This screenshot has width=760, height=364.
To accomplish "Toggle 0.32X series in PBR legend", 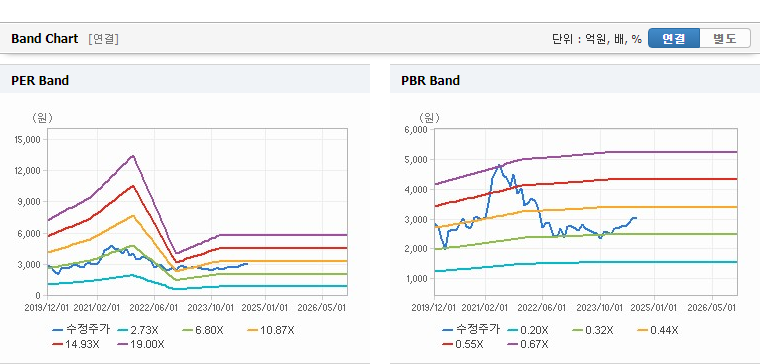I will coord(593,330).
